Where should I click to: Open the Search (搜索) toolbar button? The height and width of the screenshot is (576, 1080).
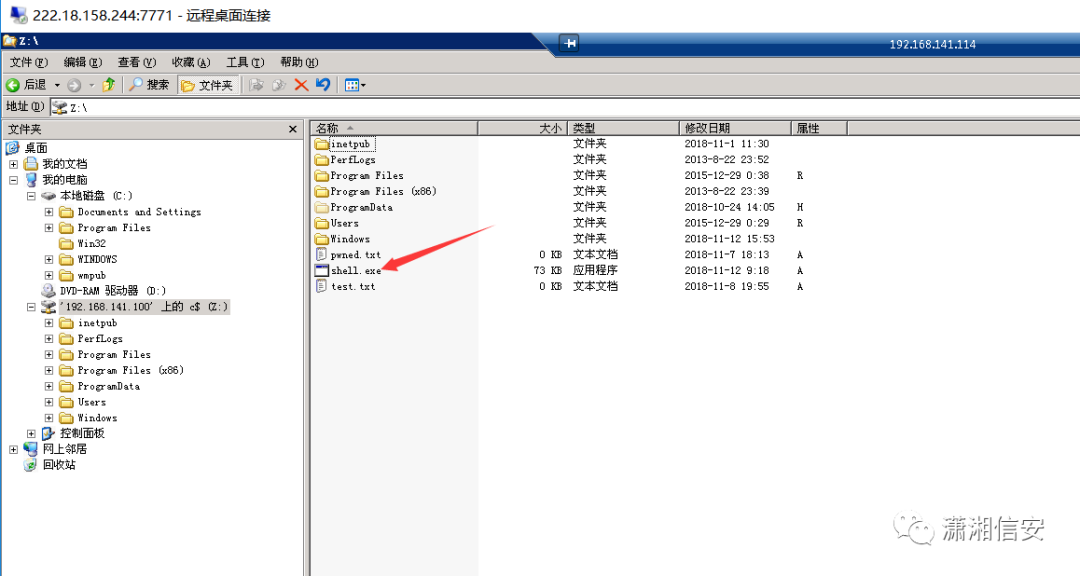pos(149,85)
